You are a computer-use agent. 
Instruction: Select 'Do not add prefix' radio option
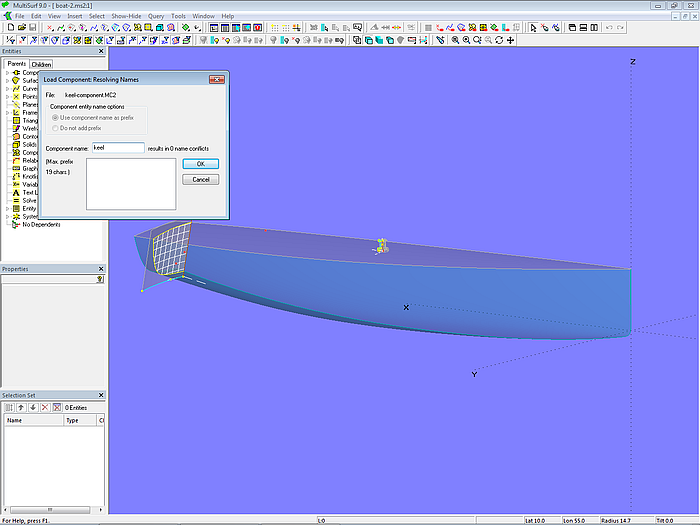[x=56, y=128]
